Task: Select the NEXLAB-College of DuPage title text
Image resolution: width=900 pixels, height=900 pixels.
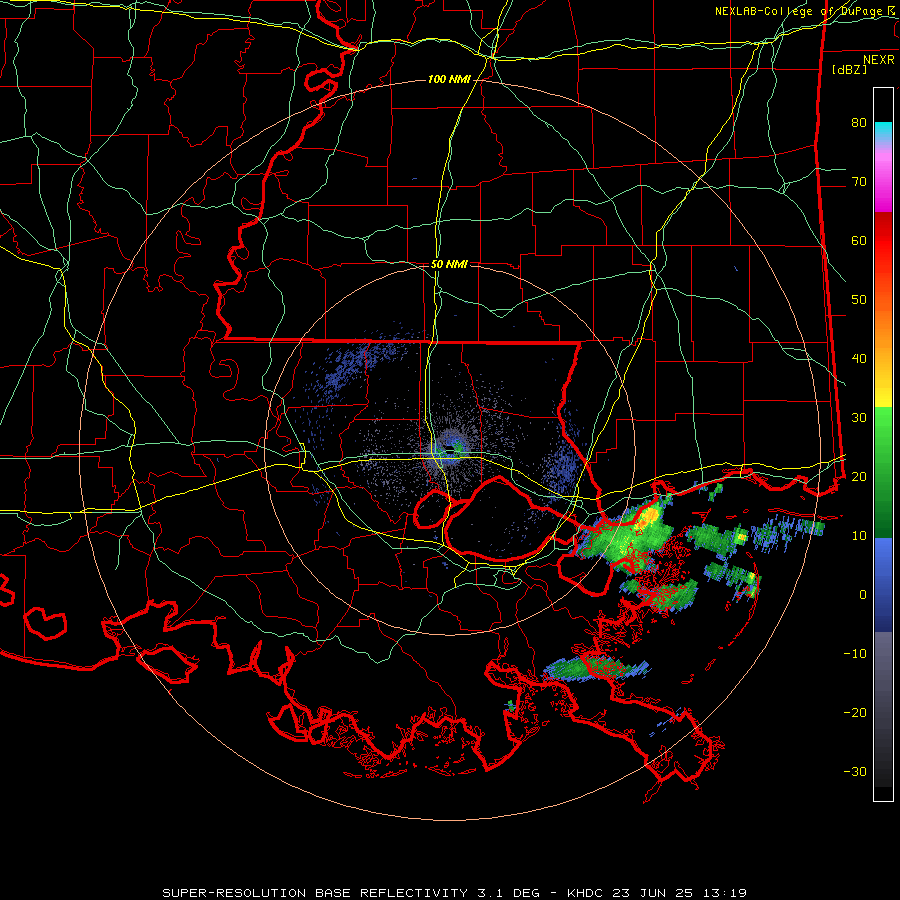Action: pos(800,11)
